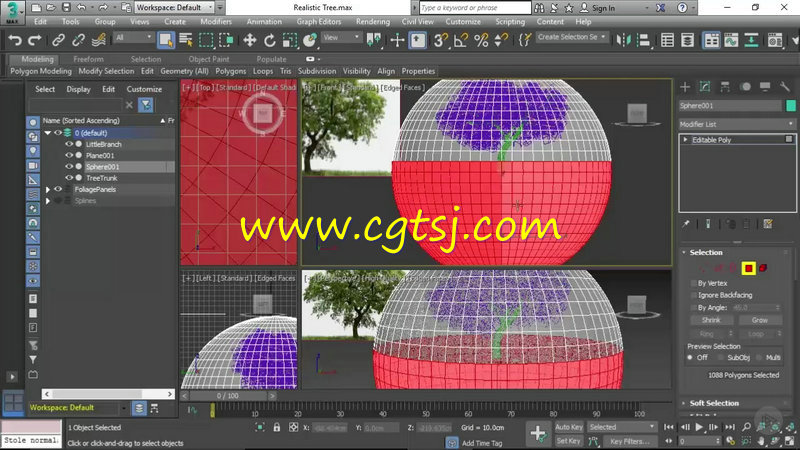Click the Play Animation button
The image size is (800, 450).
click(699, 427)
